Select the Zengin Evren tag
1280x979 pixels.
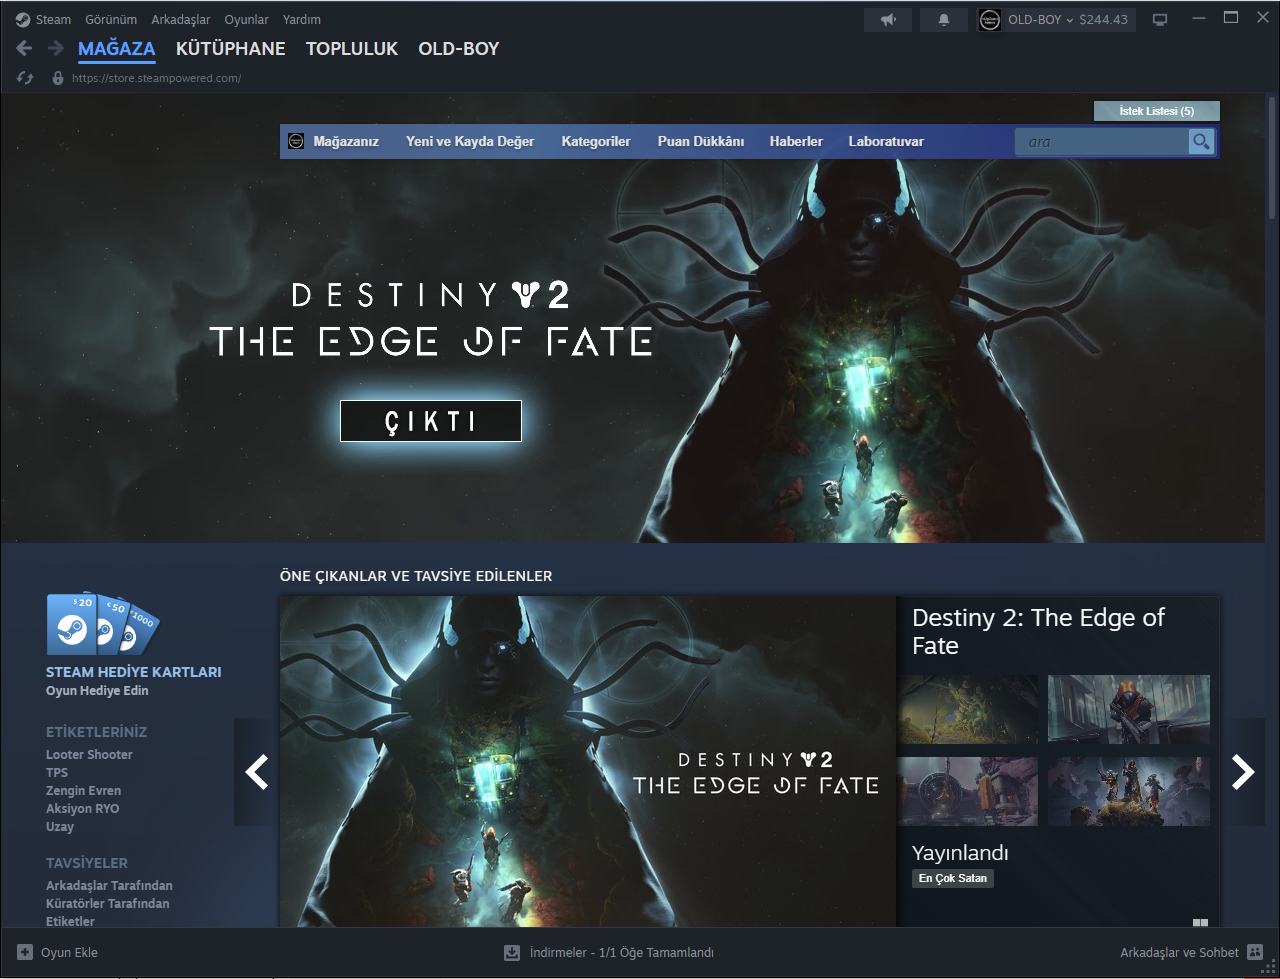(x=83, y=791)
